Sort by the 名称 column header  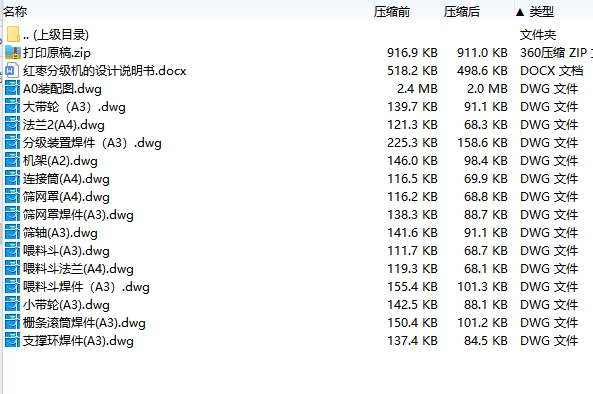[x=15, y=12]
